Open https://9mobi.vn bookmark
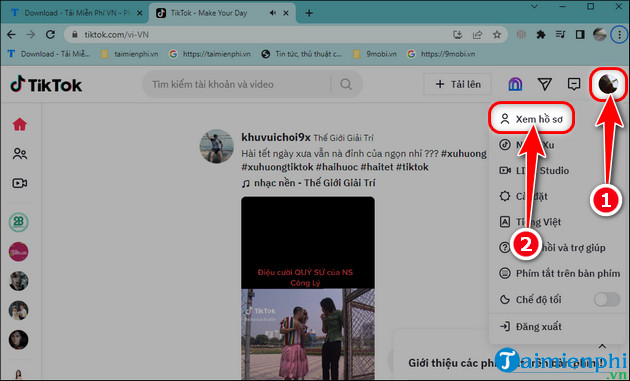 [441, 54]
